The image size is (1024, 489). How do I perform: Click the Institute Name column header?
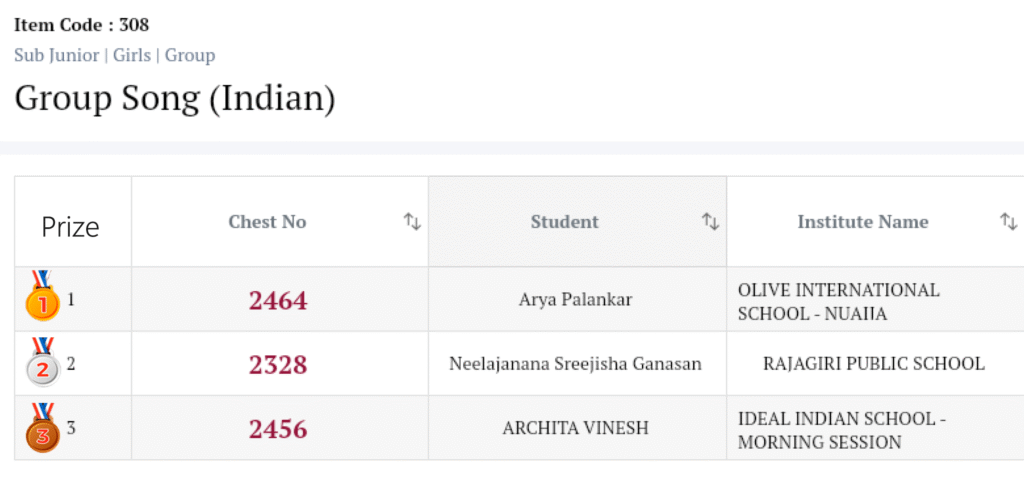coord(862,222)
